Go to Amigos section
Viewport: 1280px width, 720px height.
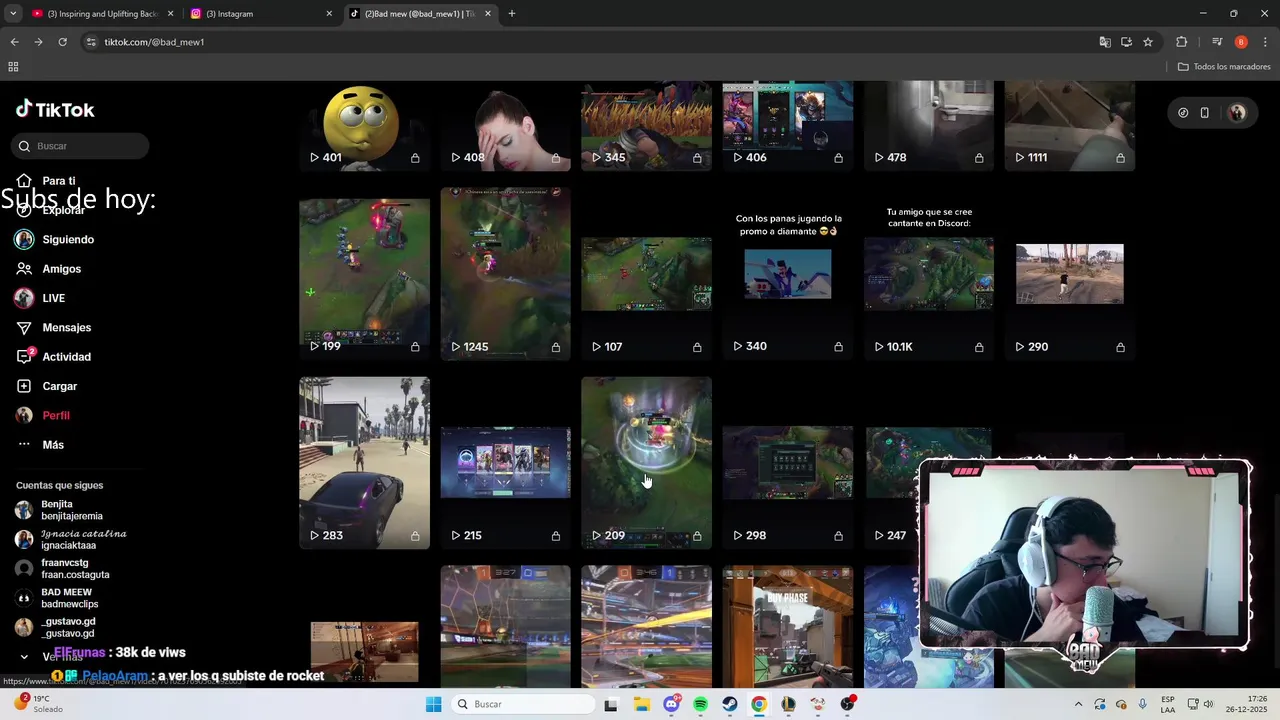pos(61,269)
